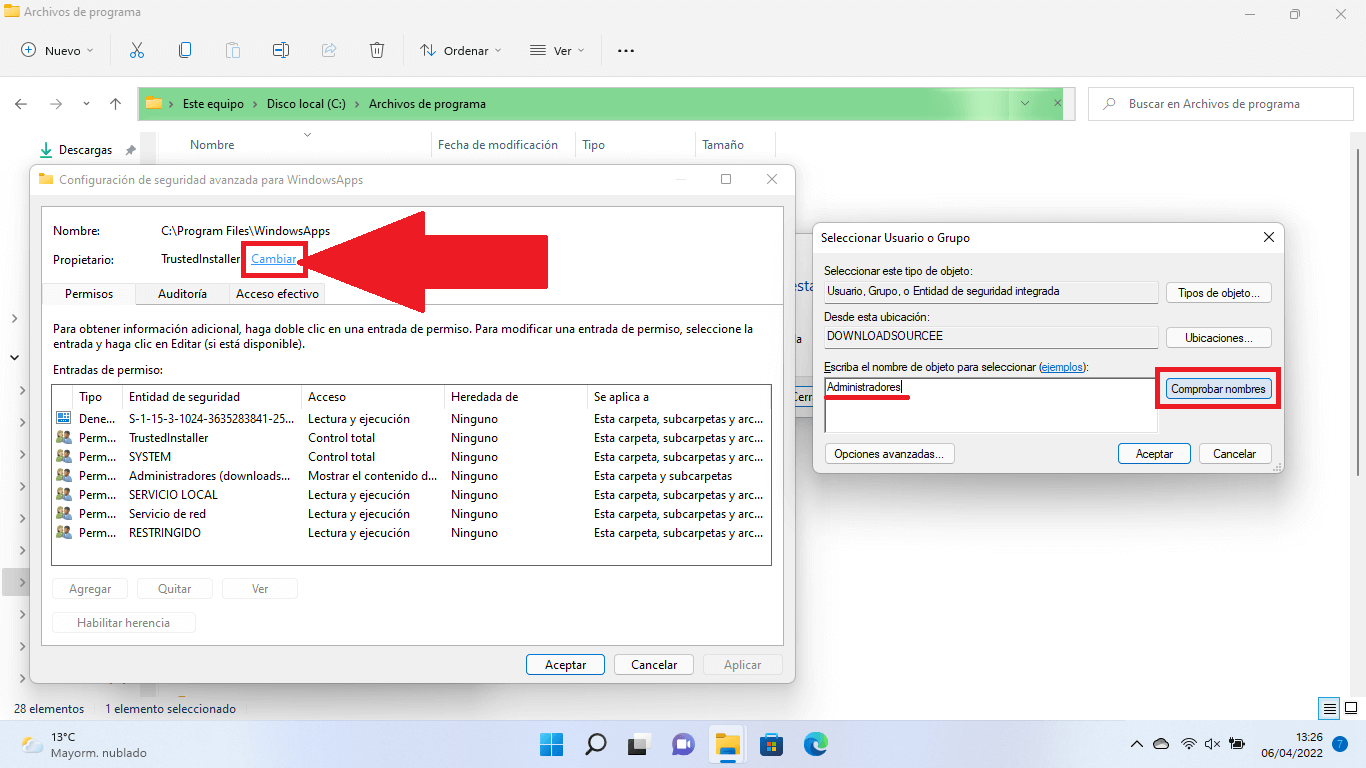Image resolution: width=1366 pixels, height=768 pixels.
Task: Open the Nuevo dropdown menu
Action: pyautogui.click(x=57, y=50)
